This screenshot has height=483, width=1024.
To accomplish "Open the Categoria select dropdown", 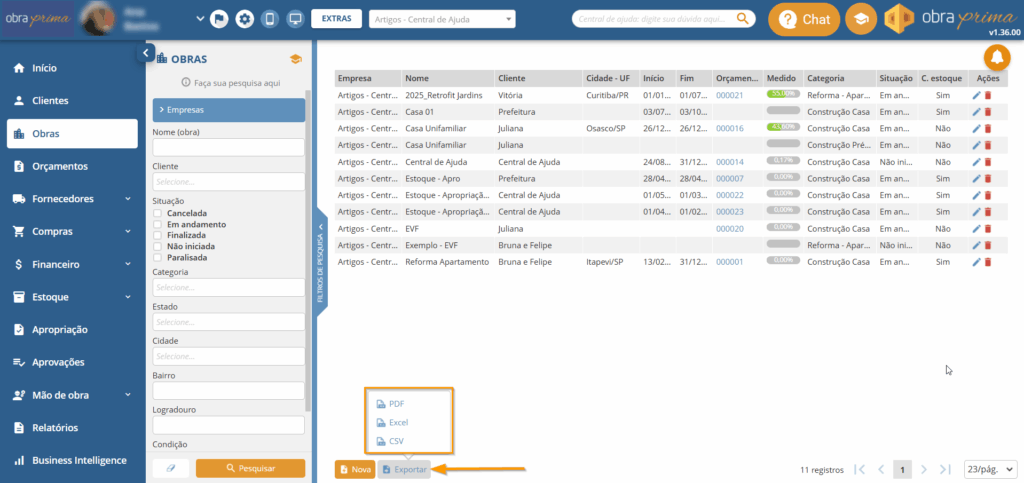I will click(x=229, y=287).
